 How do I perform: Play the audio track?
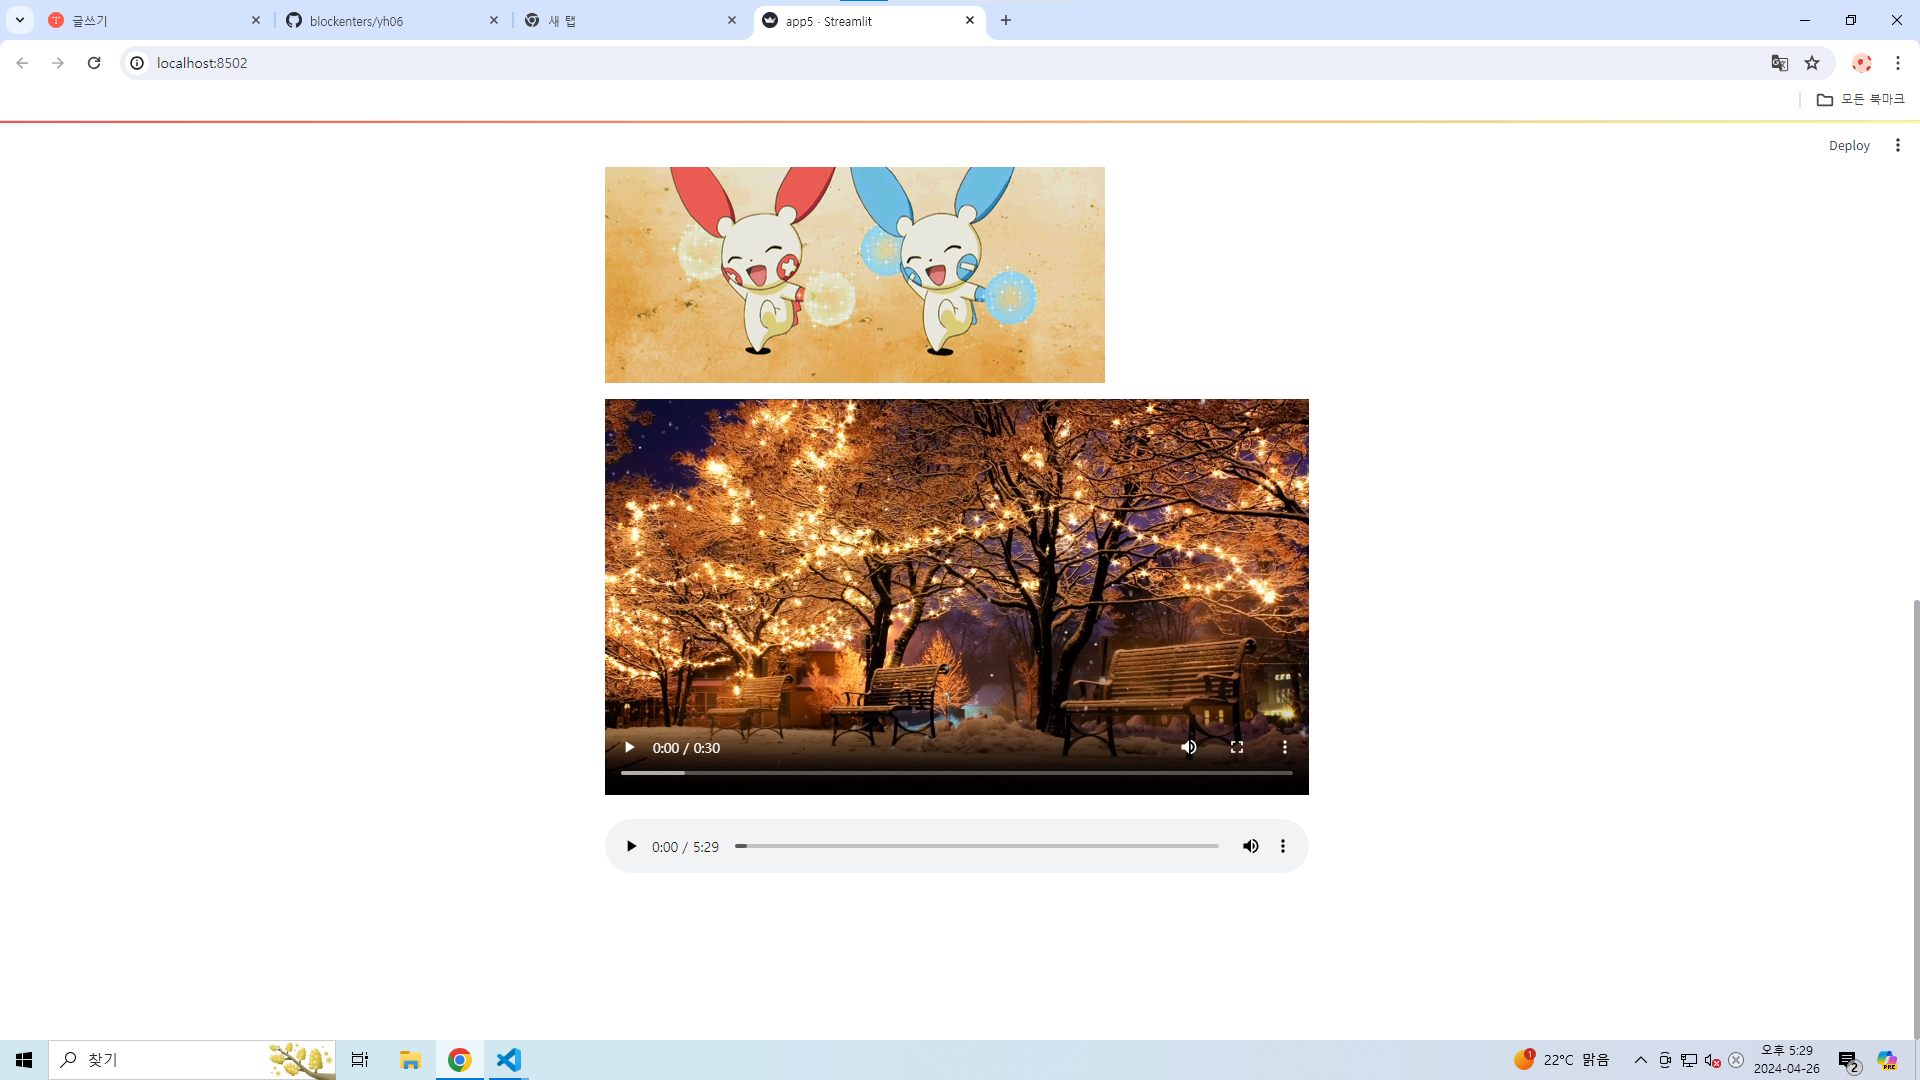631,846
